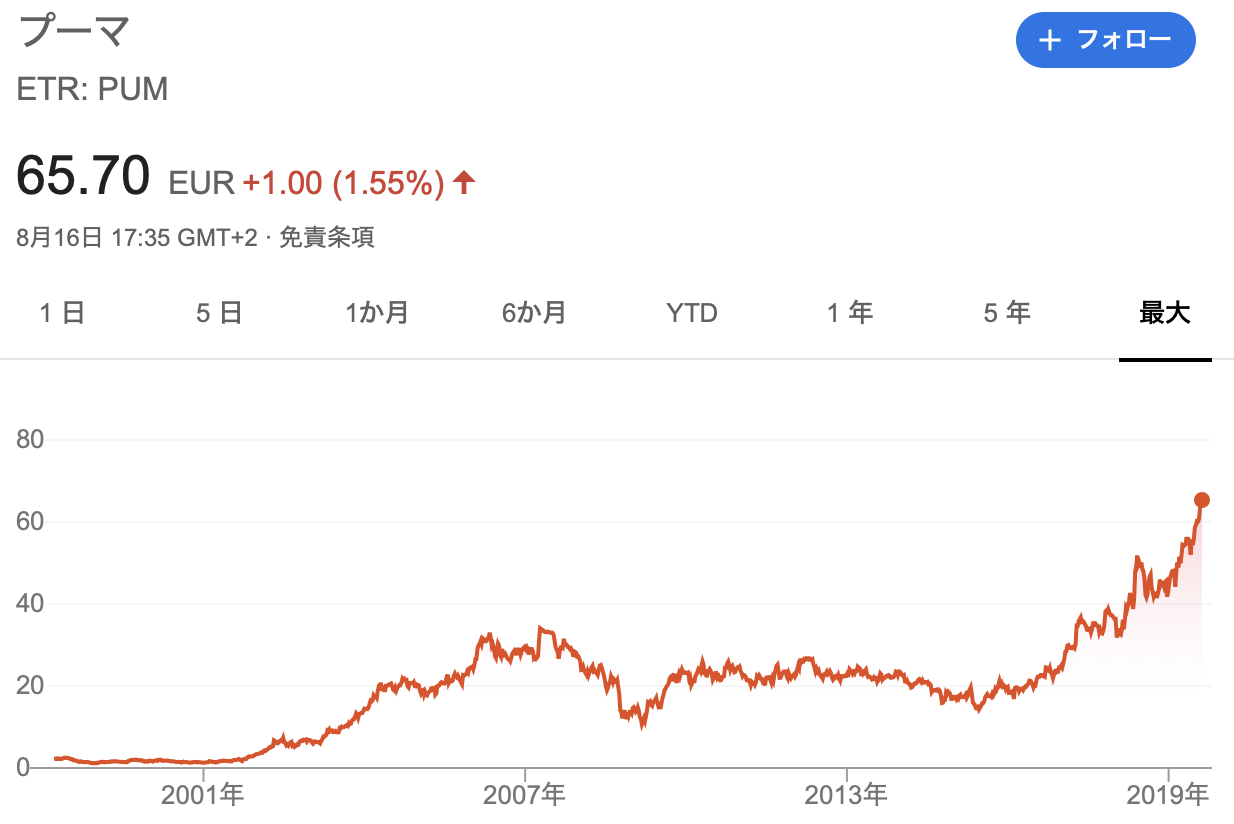Click the 2007年 axis label
Screen dimensions: 1234x824
[x=525, y=796]
